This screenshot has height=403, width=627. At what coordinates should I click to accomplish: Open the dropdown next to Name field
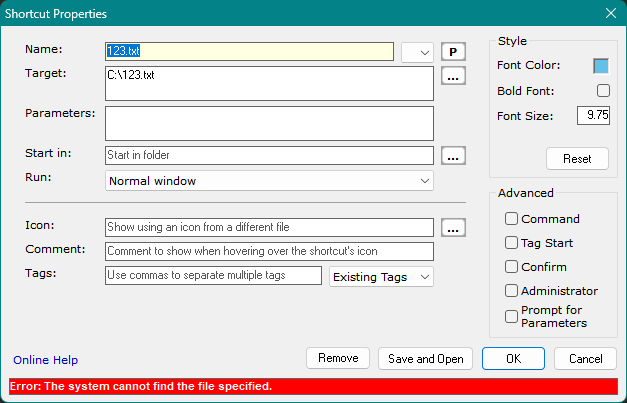pyautogui.click(x=417, y=52)
